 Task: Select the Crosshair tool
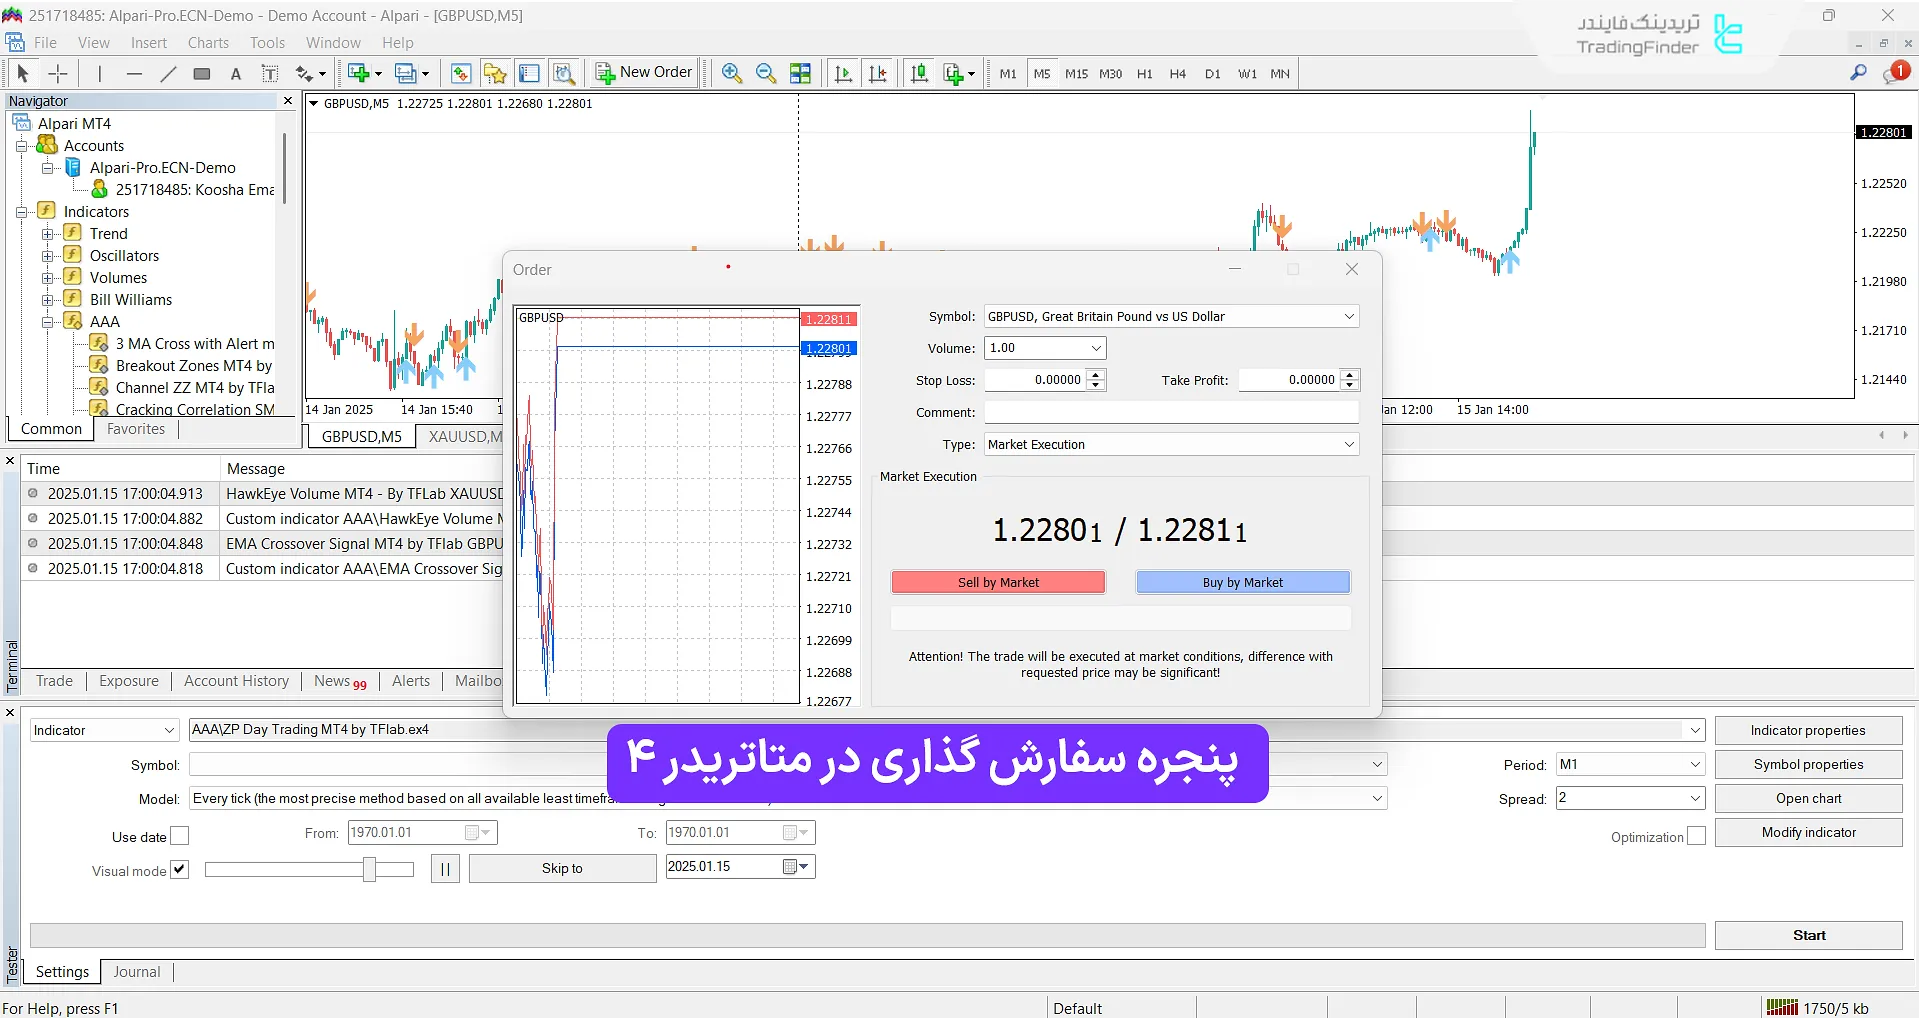click(x=57, y=73)
